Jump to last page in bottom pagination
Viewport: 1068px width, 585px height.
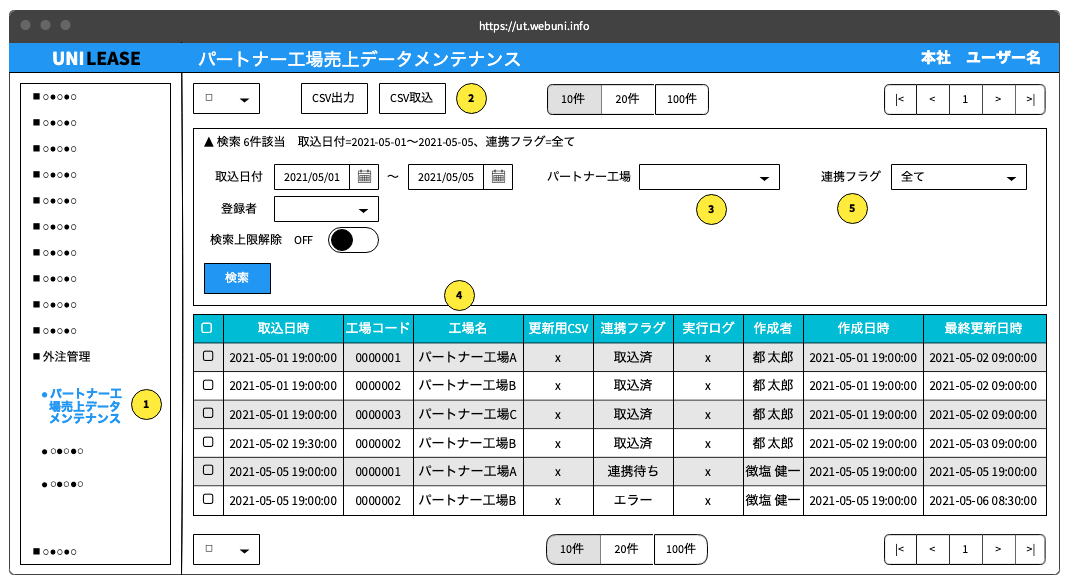click(x=1030, y=549)
